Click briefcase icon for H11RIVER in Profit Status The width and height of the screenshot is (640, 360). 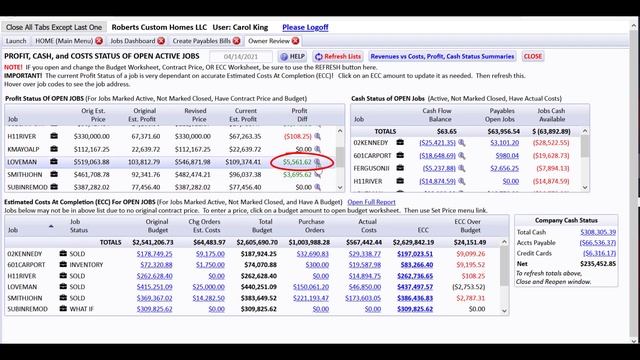(54, 136)
